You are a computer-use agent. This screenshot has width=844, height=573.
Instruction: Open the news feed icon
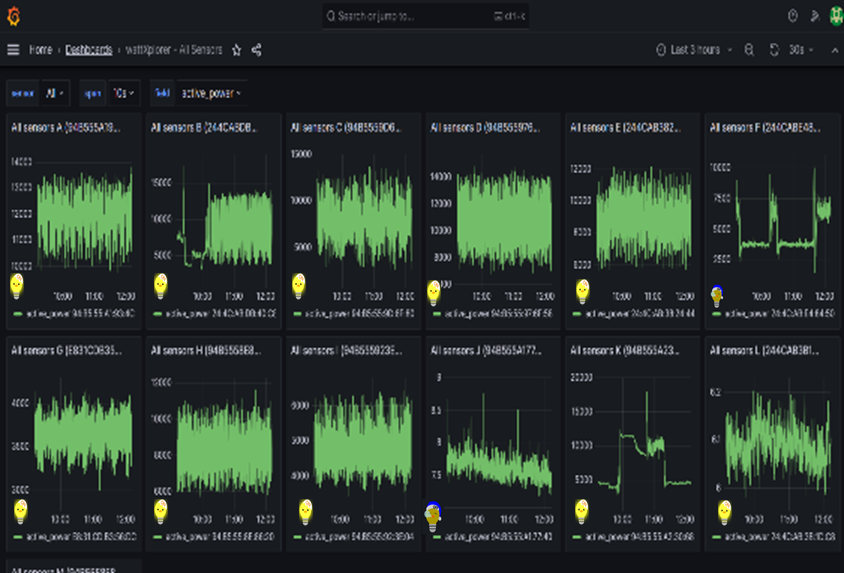(x=813, y=16)
